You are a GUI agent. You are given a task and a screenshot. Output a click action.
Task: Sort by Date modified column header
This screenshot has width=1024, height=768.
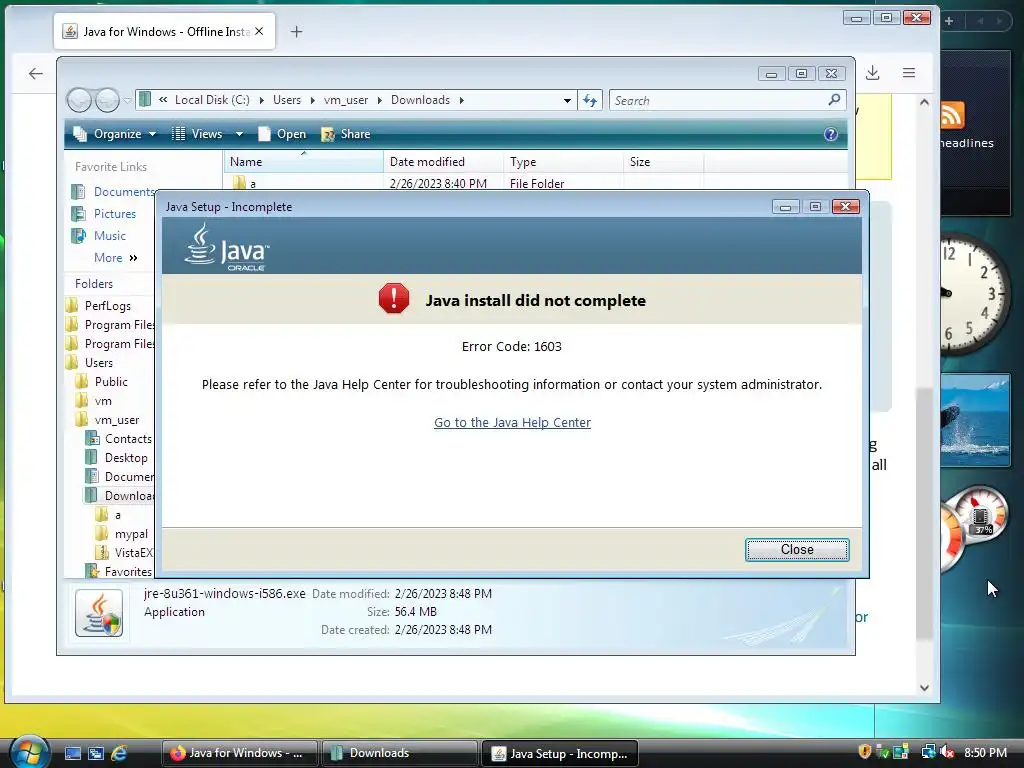tap(443, 162)
